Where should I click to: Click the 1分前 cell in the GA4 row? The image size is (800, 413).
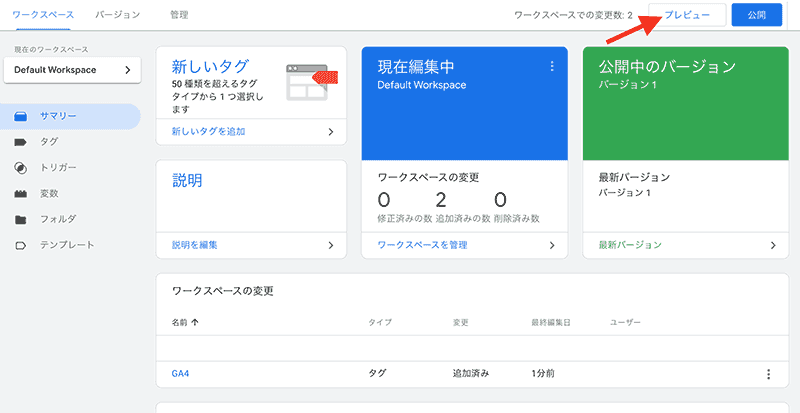[x=543, y=374]
